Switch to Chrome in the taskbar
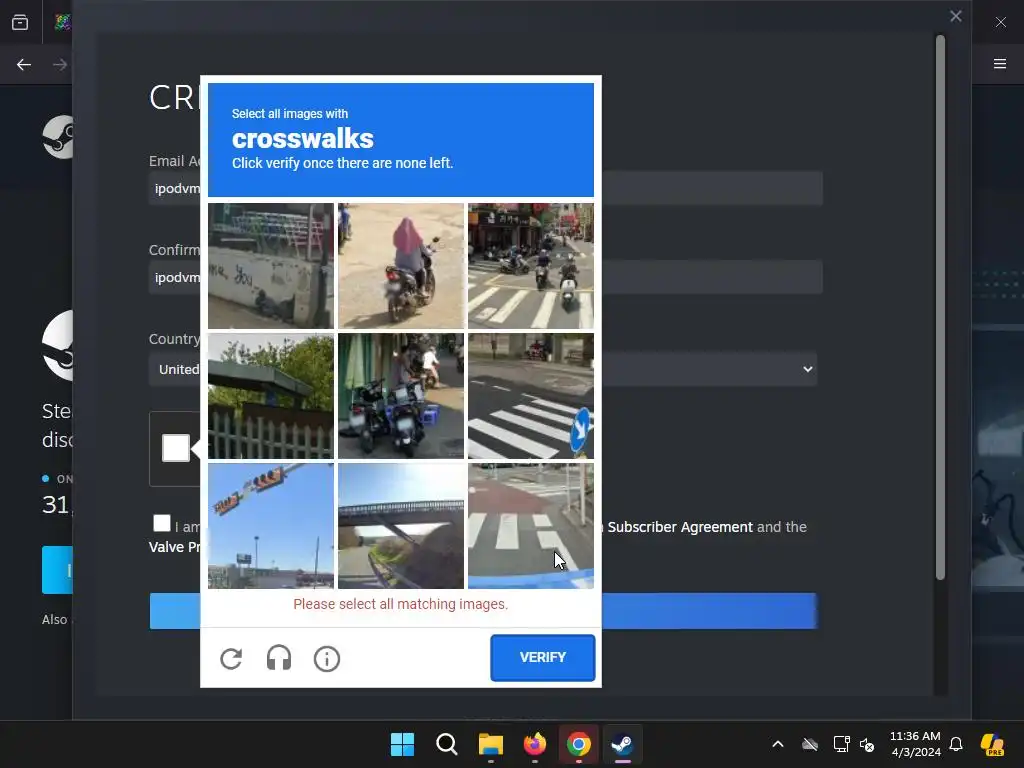This screenshot has height=768, width=1024. pyautogui.click(x=579, y=744)
